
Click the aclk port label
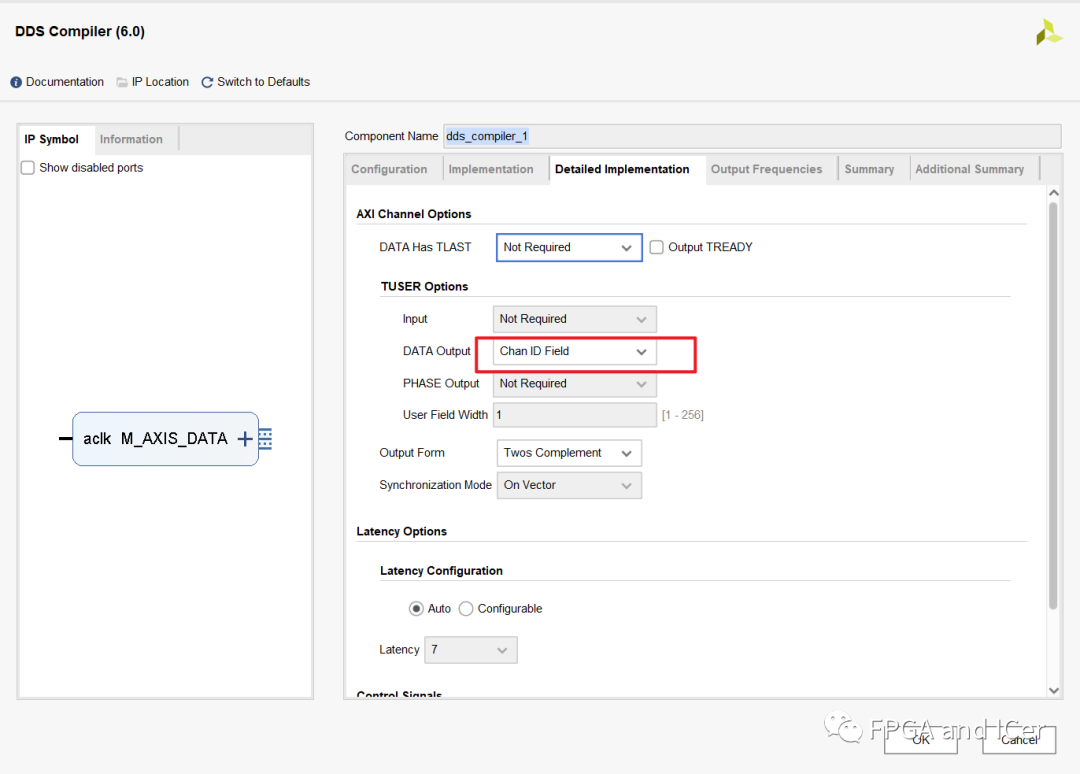pyautogui.click(x=97, y=439)
